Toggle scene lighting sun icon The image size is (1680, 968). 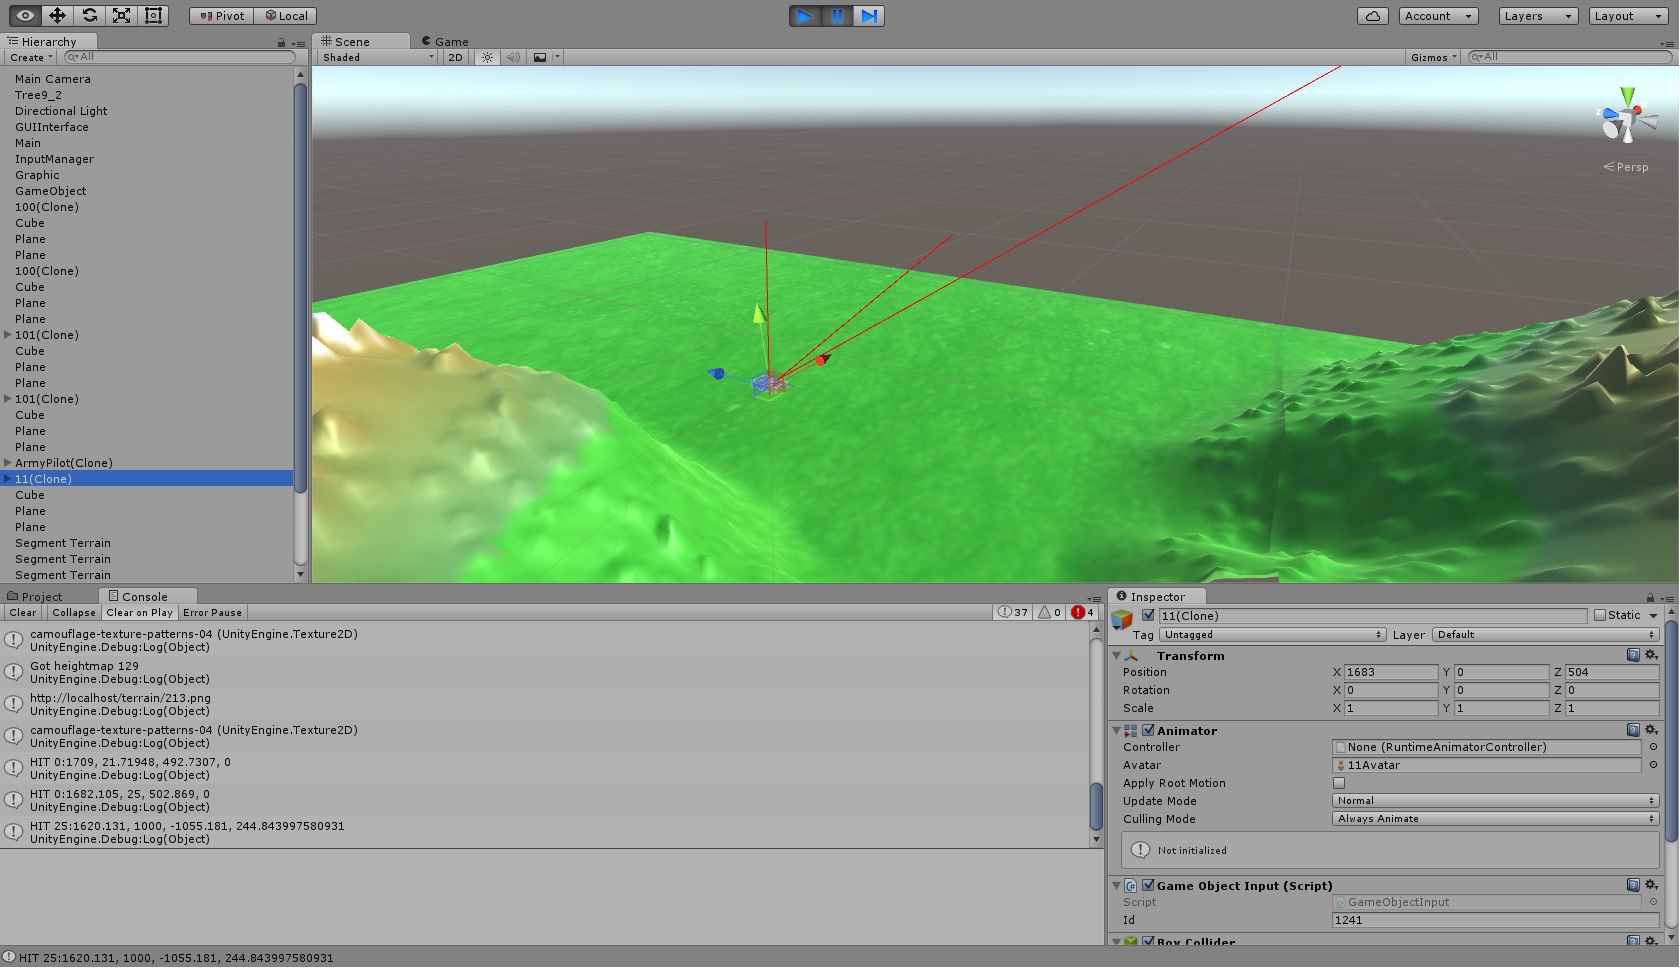point(487,57)
